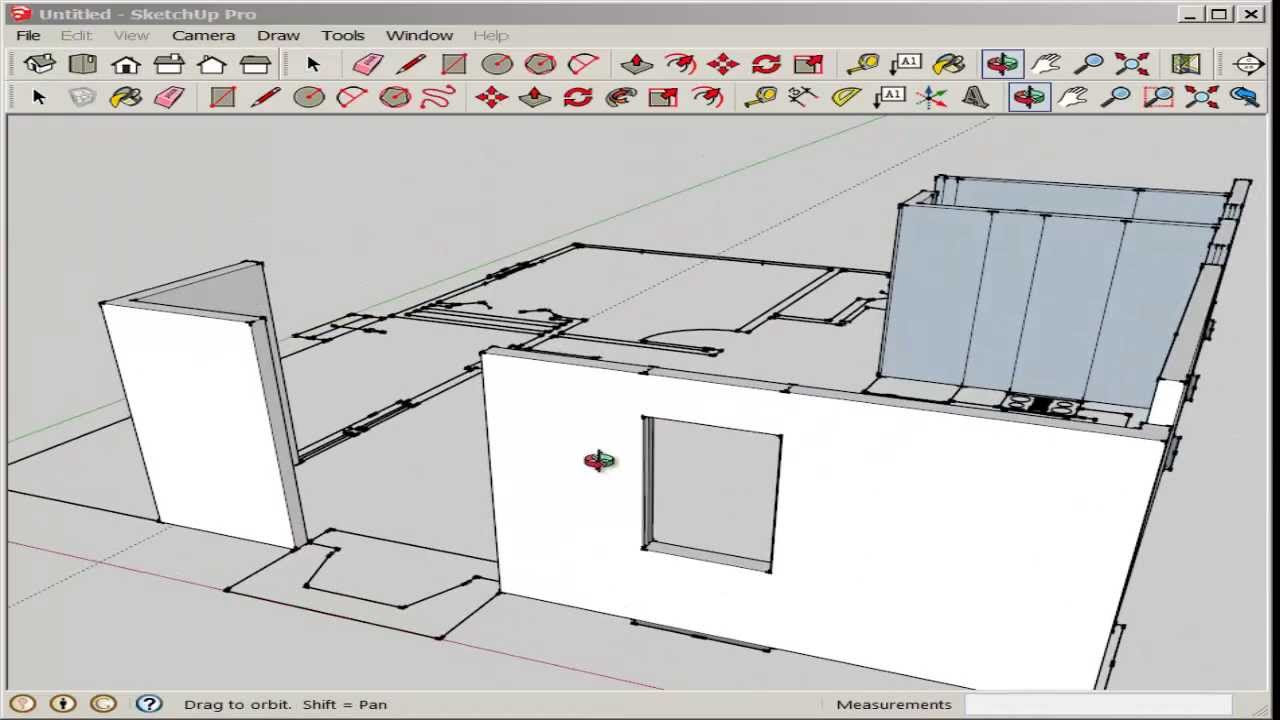Select the Rotate tool in the lower toolbar
1280x720 pixels.
pyautogui.click(x=578, y=97)
